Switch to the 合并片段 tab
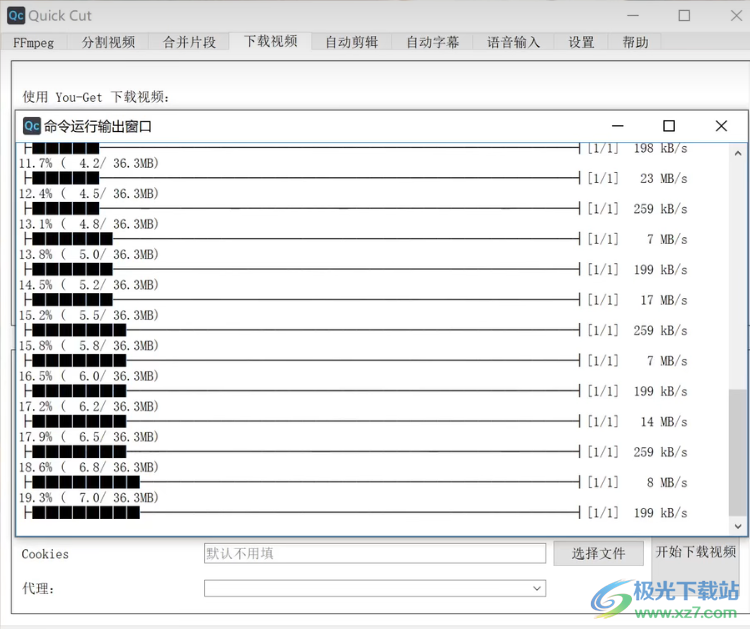 pyautogui.click(x=189, y=42)
